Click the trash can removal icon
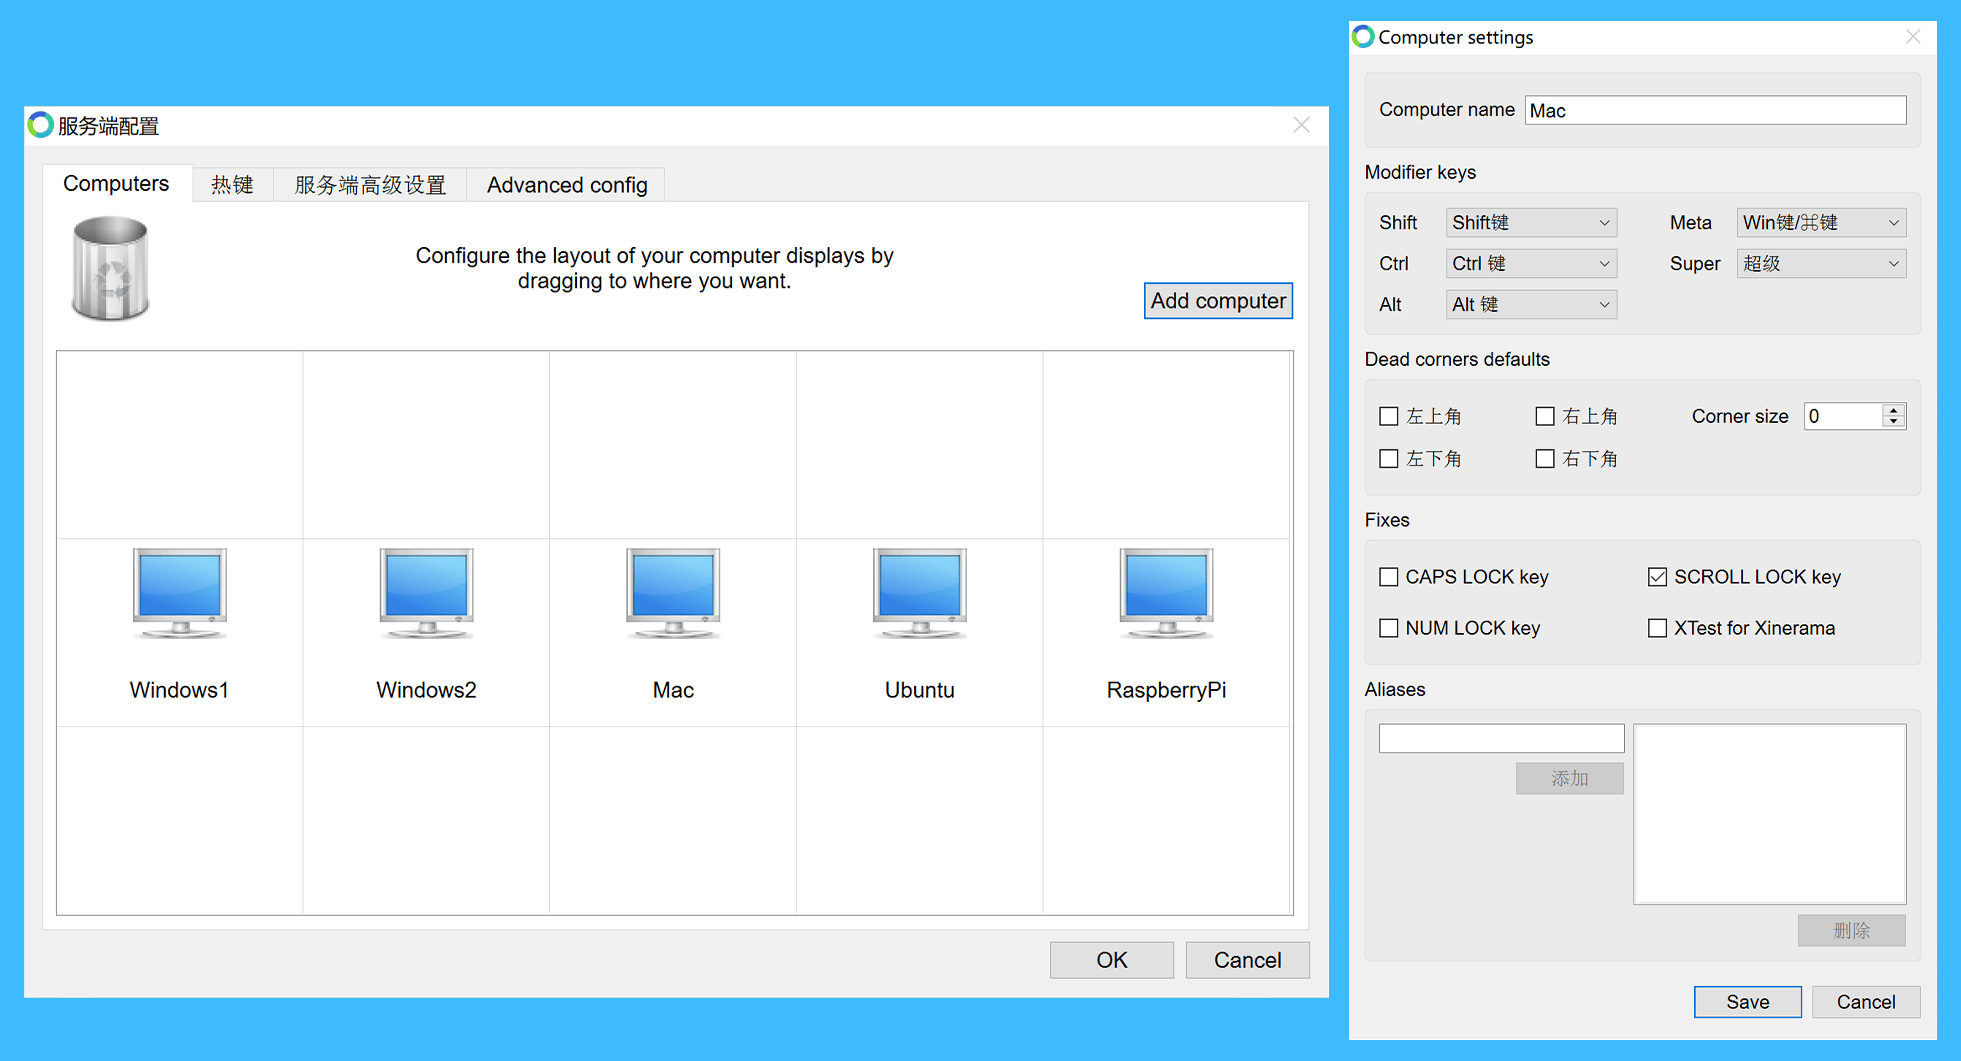 coord(110,267)
